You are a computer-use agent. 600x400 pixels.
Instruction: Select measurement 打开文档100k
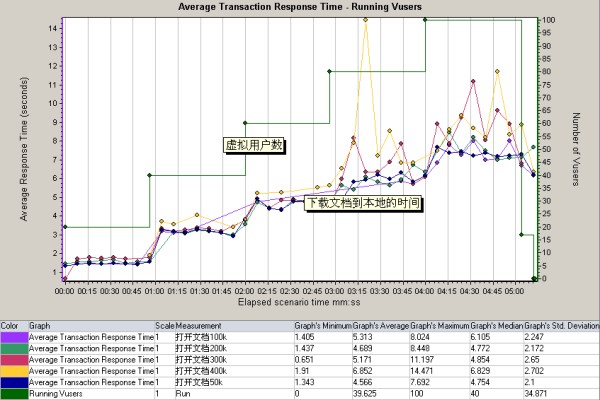click(x=201, y=337)
